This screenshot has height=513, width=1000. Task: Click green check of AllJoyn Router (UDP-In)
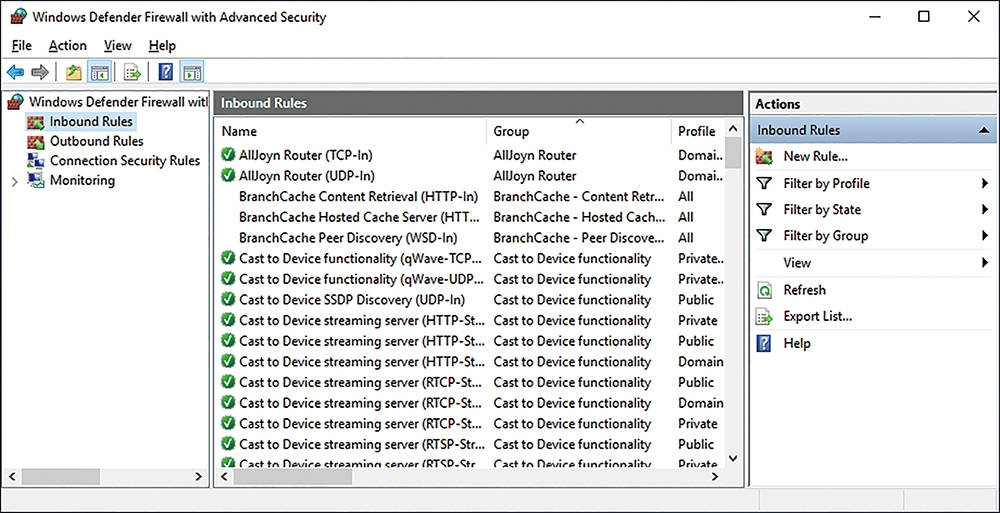click(x=228, y=175)
